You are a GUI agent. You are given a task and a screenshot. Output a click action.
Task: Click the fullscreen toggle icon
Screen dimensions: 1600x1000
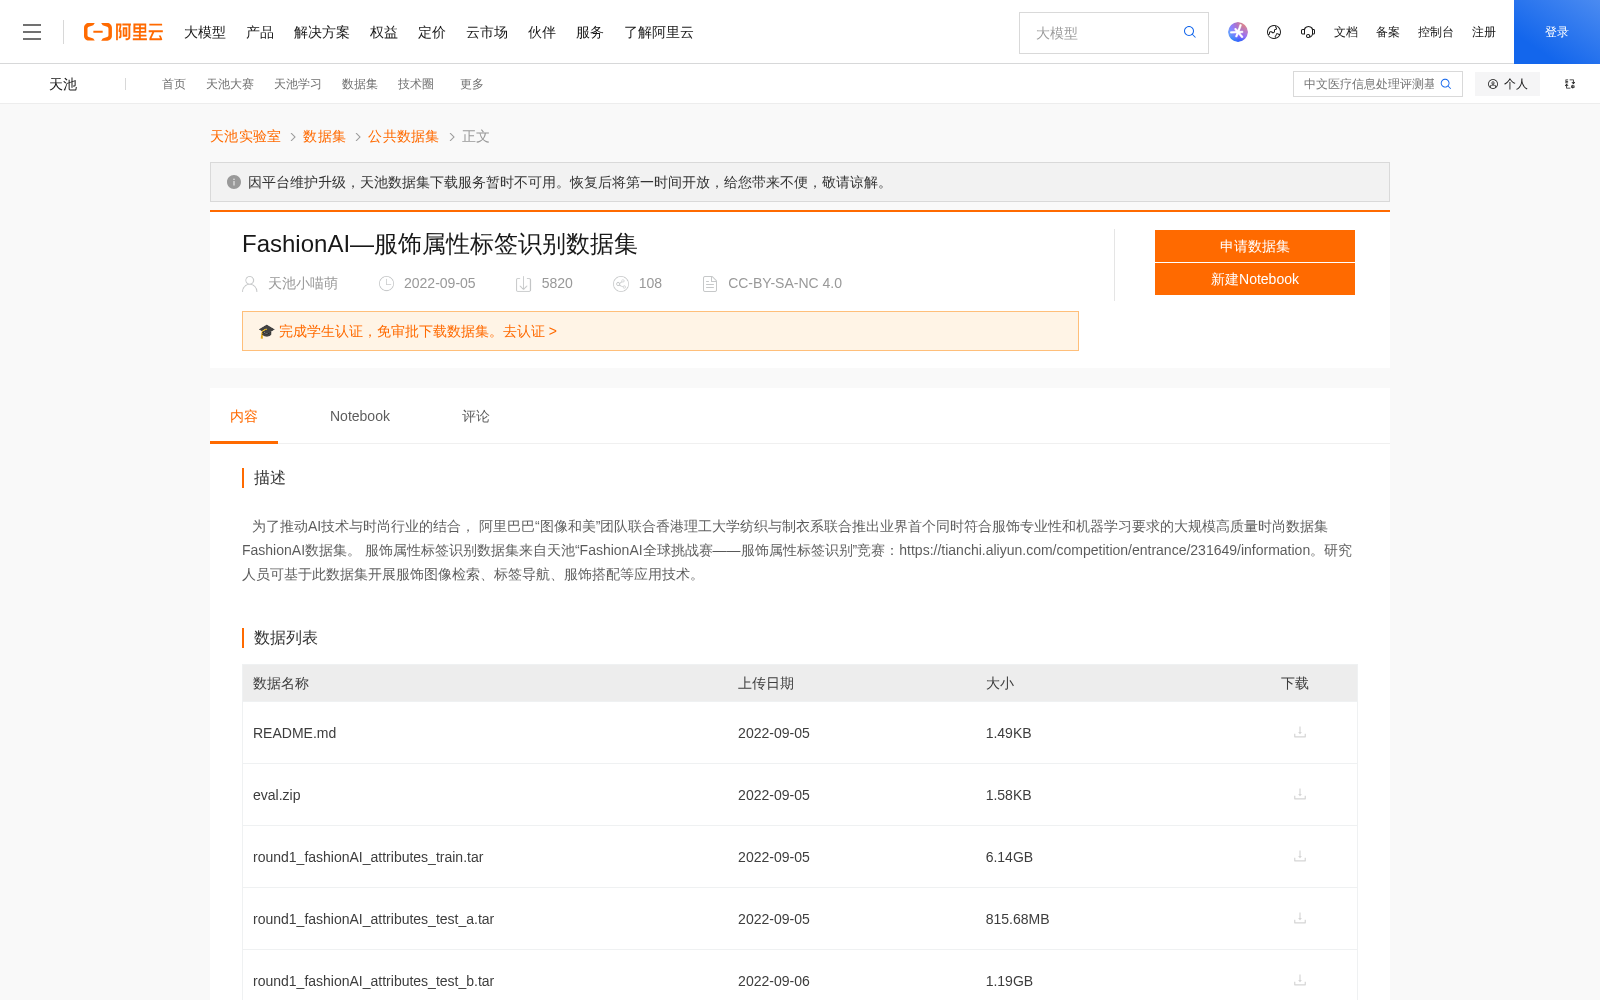(x=1570, y=84)
